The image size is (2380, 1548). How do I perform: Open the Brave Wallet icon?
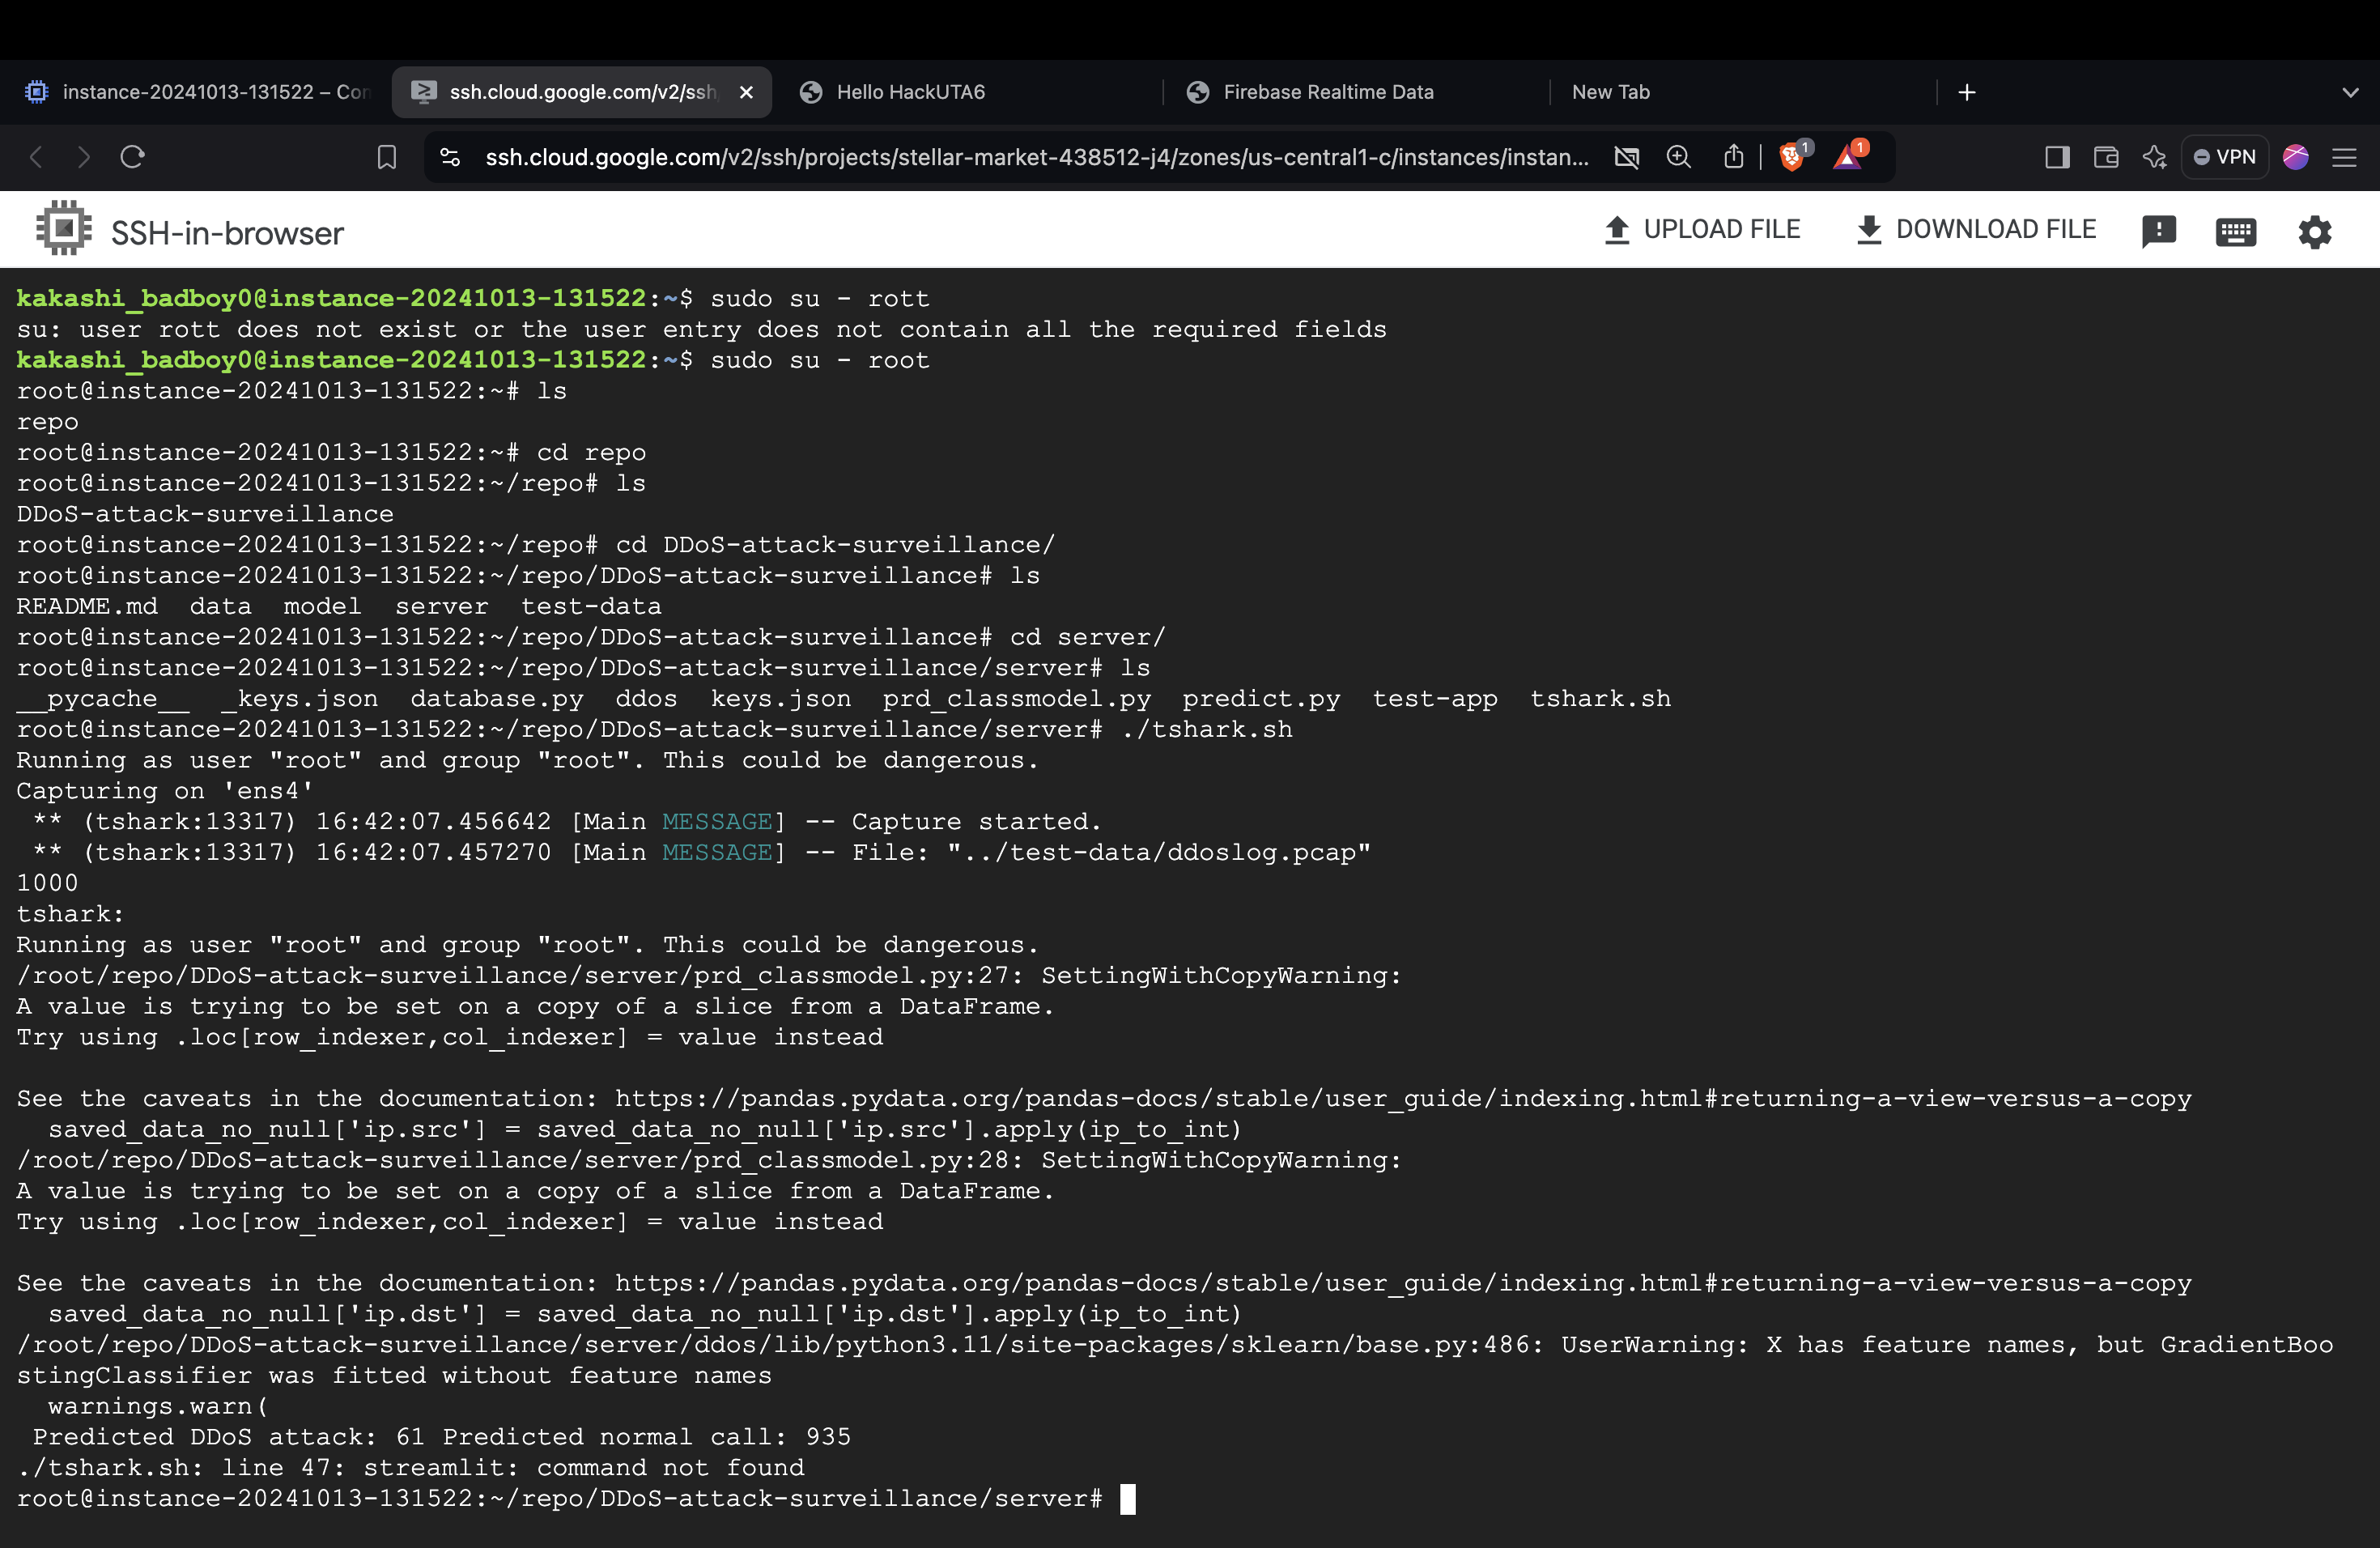[2106, 157]
